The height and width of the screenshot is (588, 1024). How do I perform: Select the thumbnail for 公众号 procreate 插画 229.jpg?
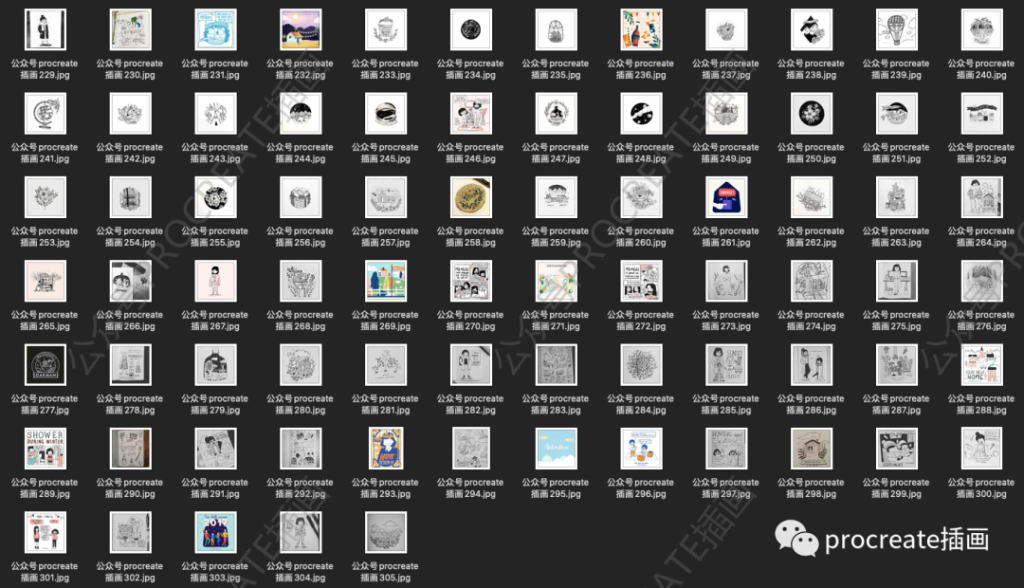[x=45, y=30]
